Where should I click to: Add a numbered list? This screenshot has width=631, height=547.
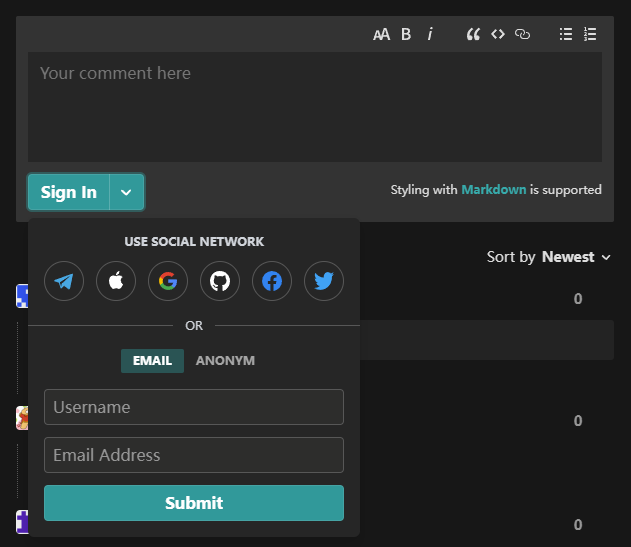pos(590,34)
